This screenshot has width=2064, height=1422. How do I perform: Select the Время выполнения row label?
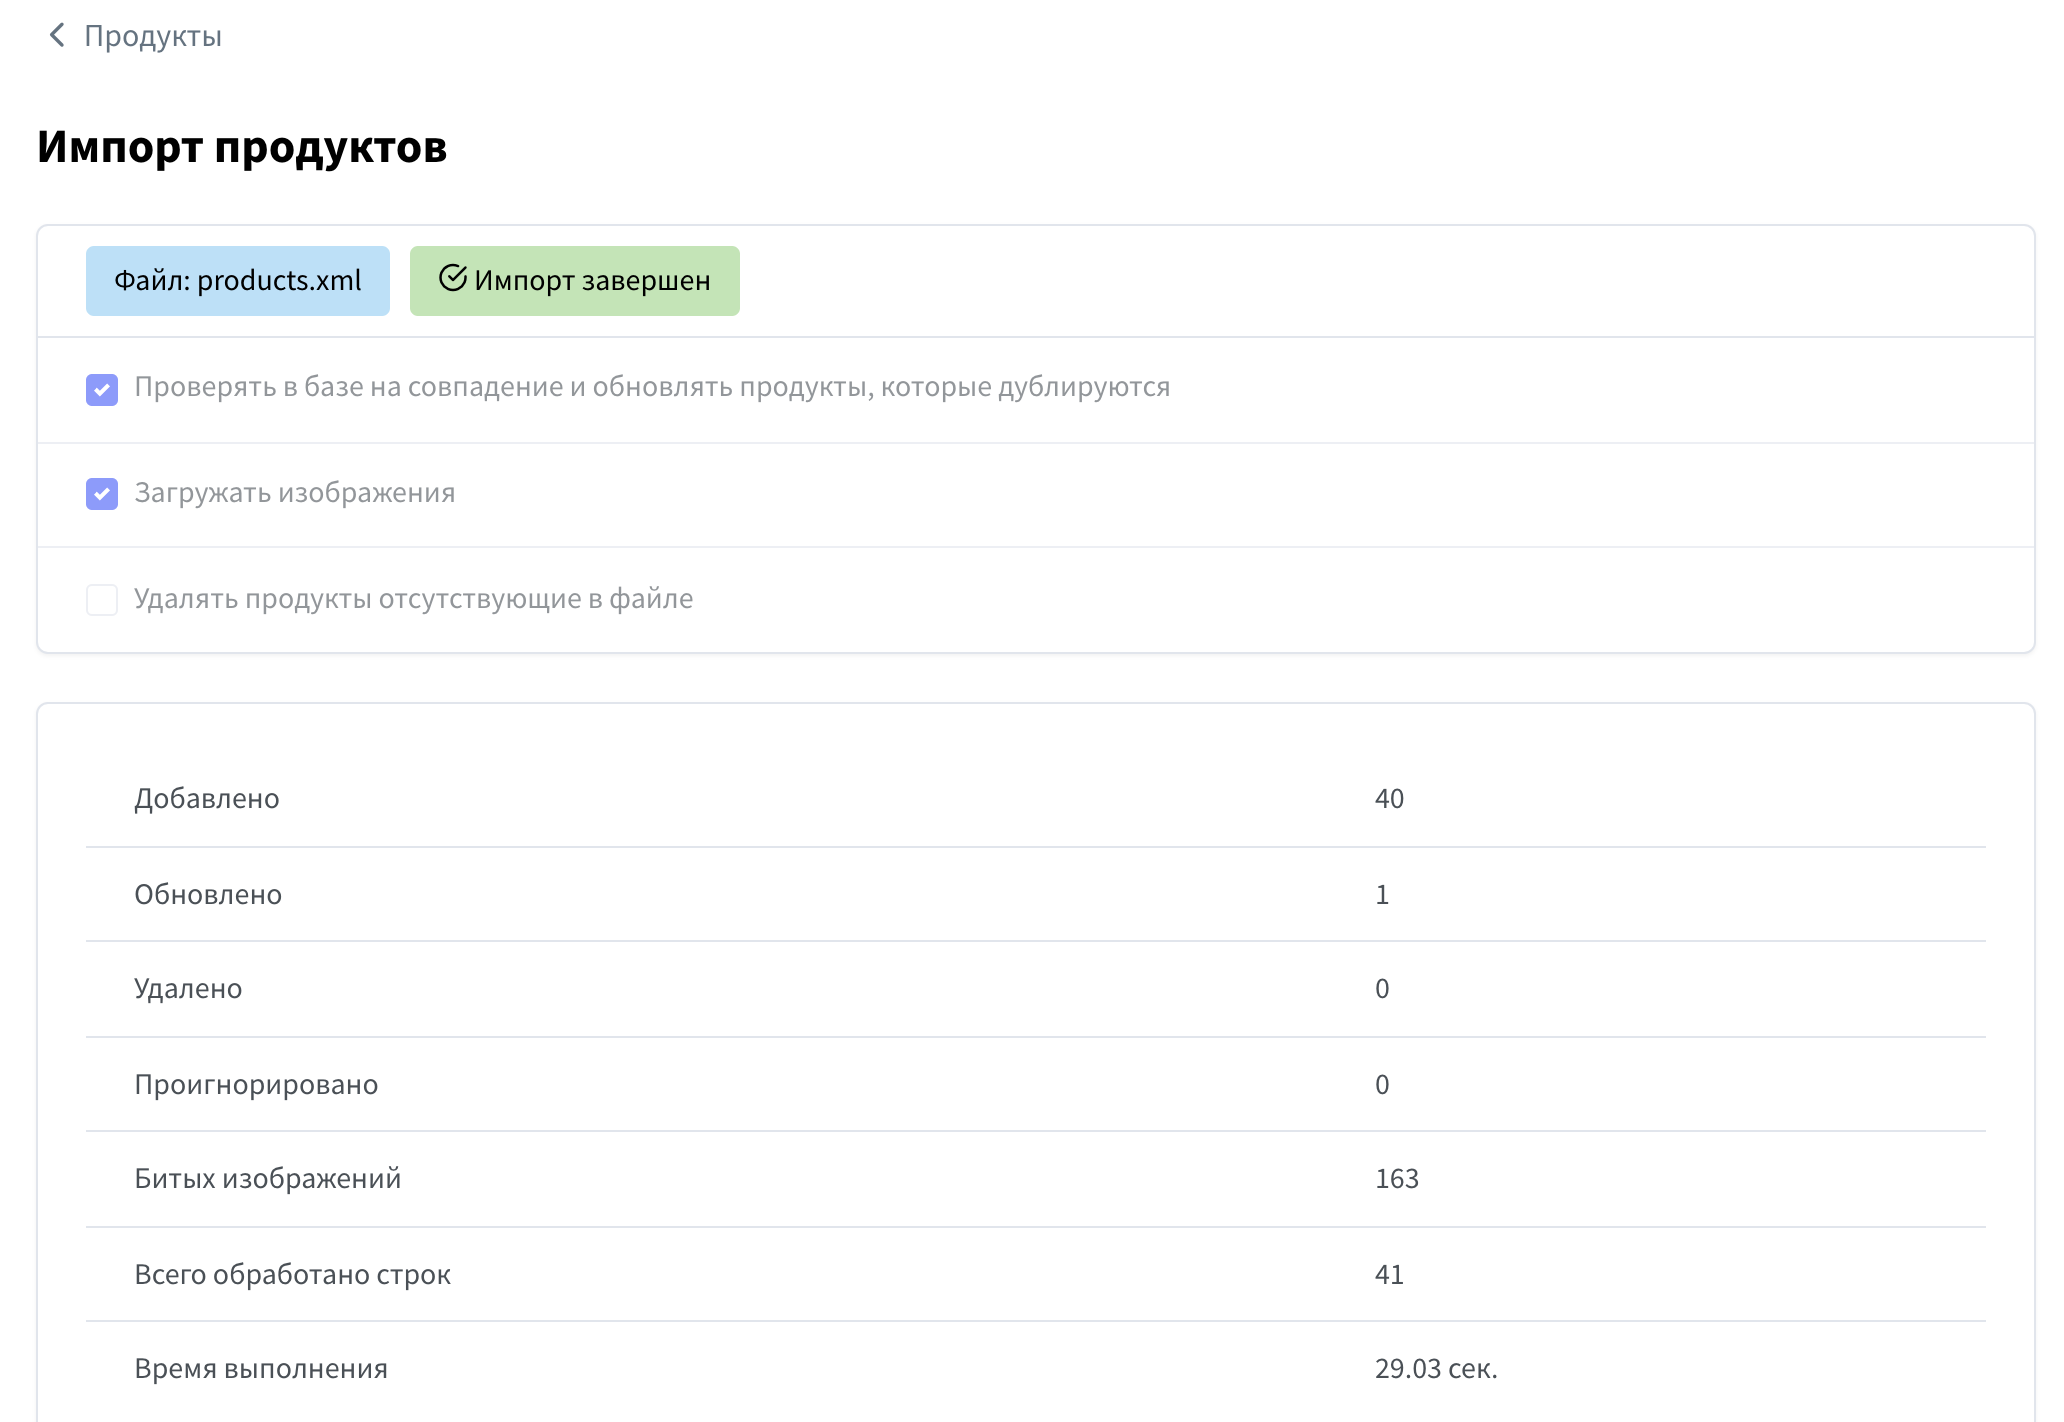click(261, 1369)
